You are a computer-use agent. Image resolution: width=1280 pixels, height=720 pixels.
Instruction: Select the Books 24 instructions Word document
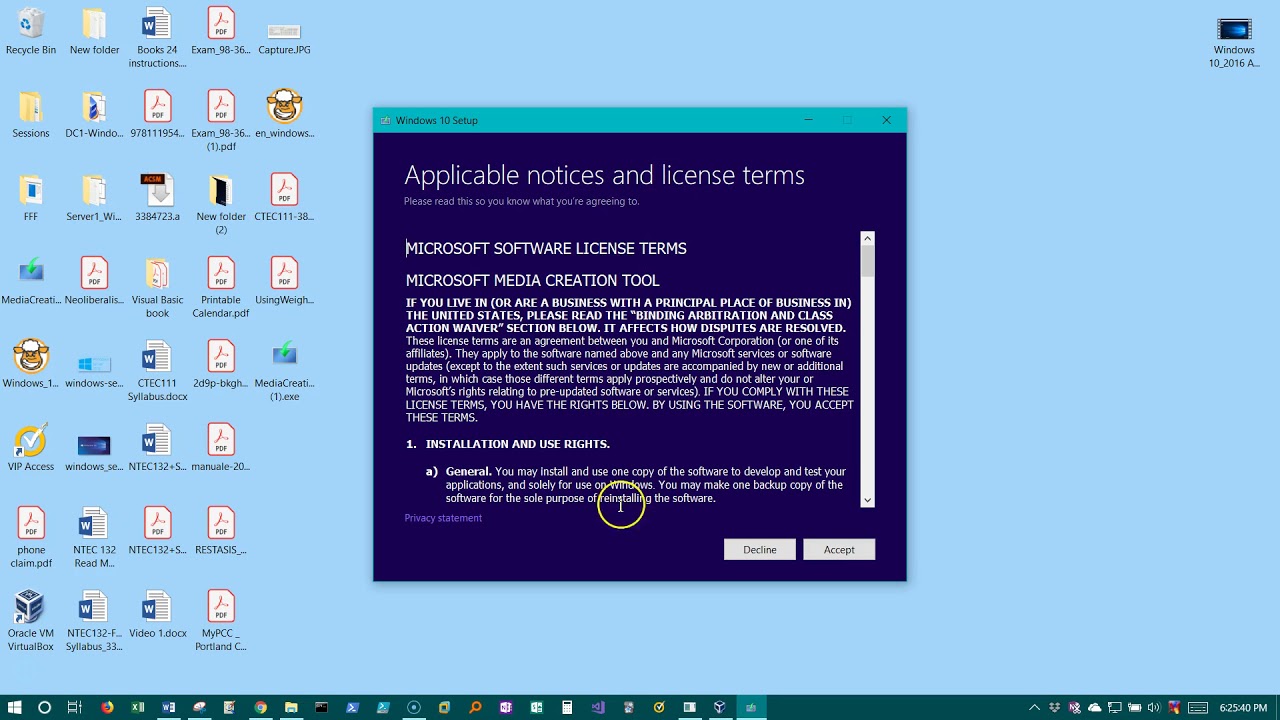point(157,38)
